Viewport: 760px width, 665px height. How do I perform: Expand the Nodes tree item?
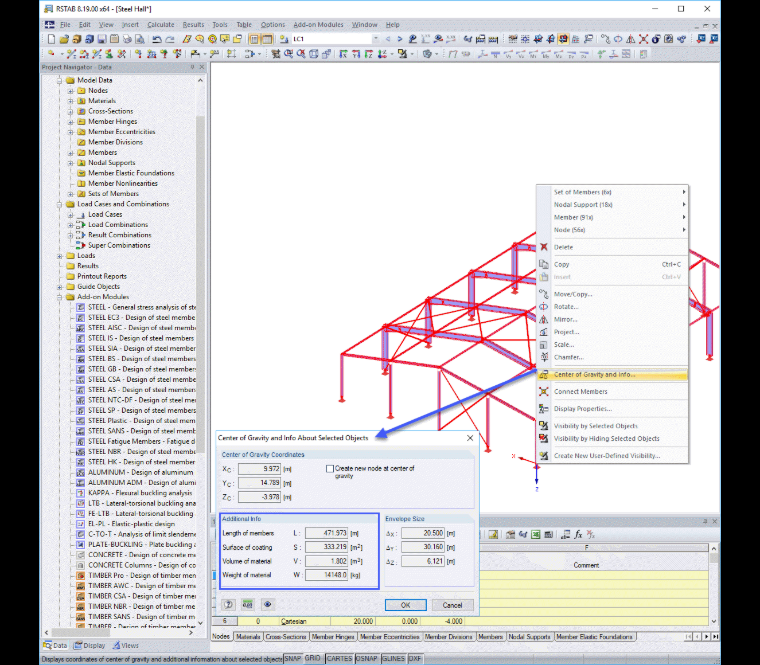(71, 91)
